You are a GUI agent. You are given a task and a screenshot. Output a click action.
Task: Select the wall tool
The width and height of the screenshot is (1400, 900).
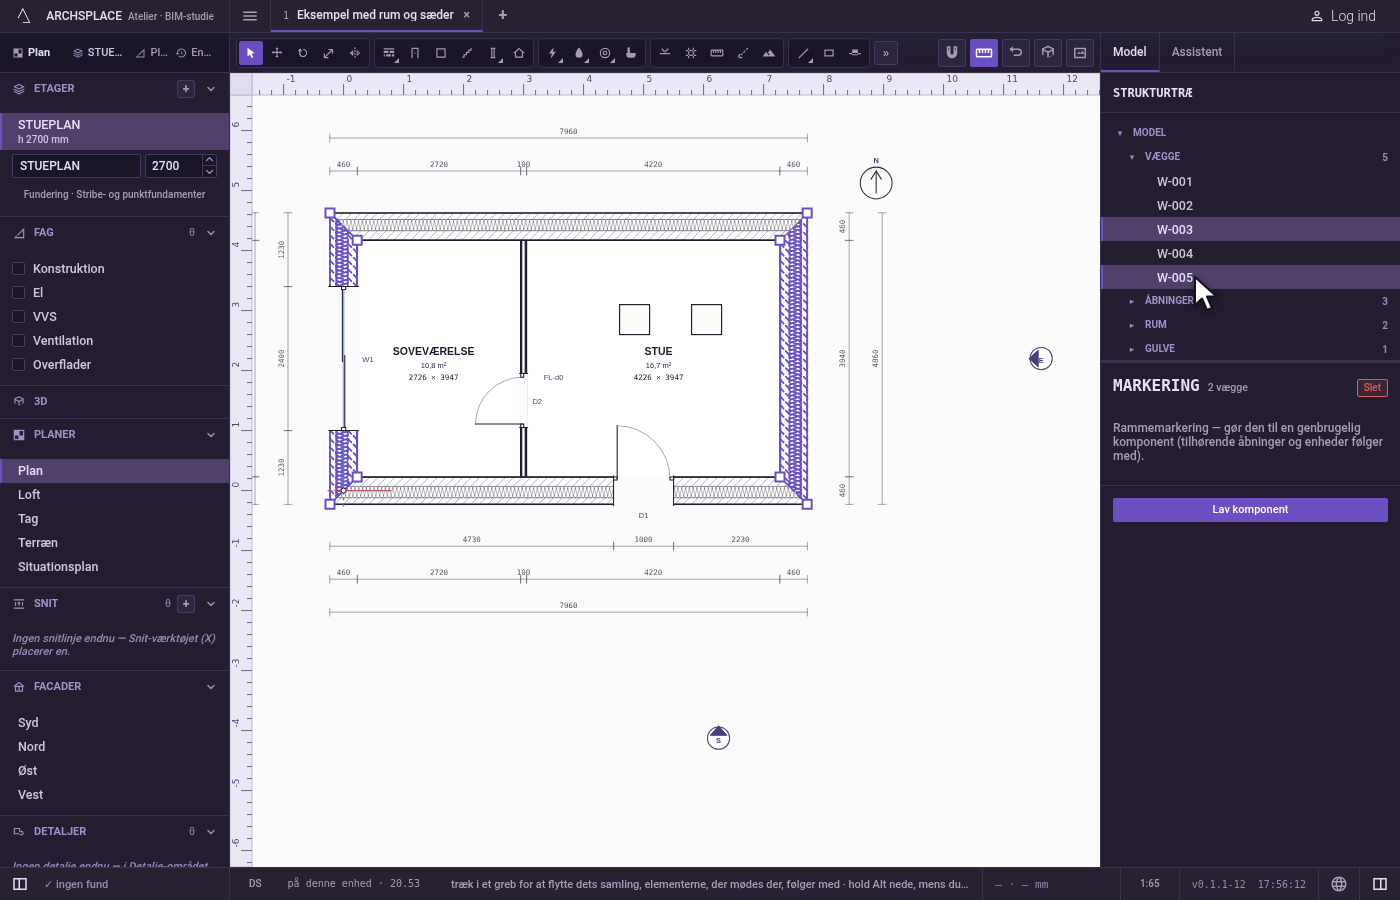click(389, 53)
